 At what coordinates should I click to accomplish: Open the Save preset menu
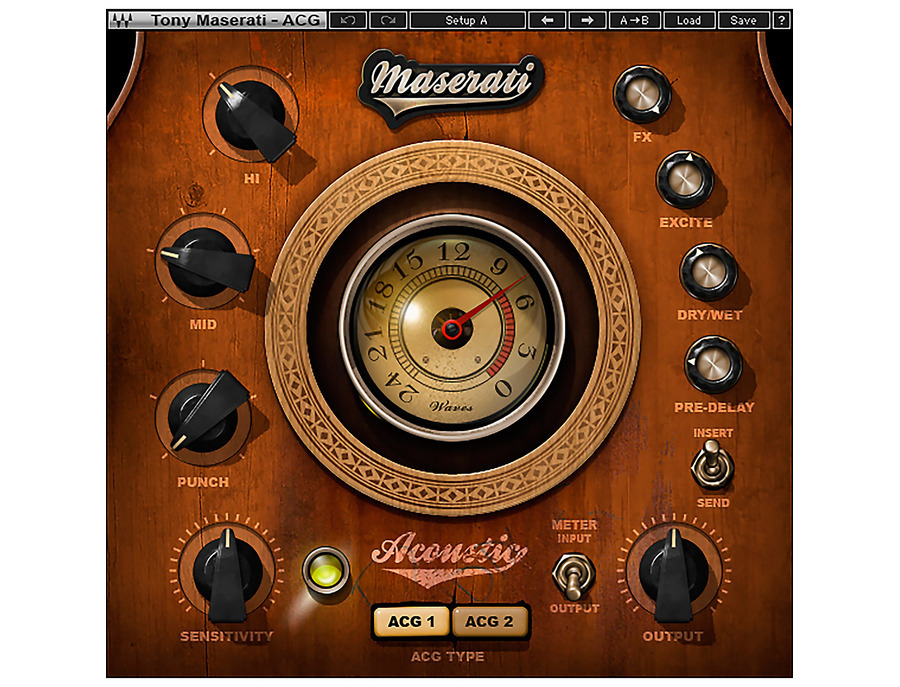743,20
